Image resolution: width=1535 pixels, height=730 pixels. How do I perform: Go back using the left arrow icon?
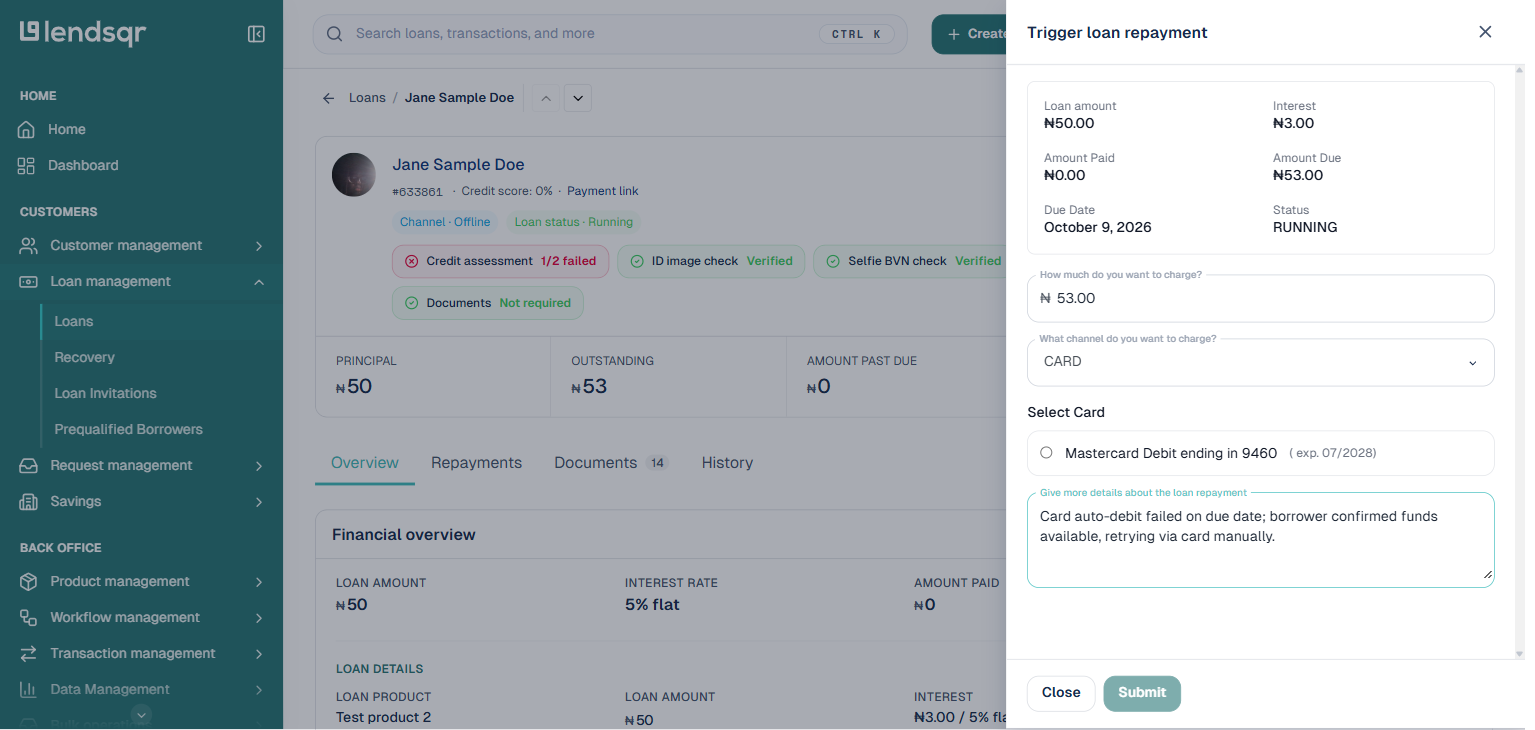click(328, 98)
